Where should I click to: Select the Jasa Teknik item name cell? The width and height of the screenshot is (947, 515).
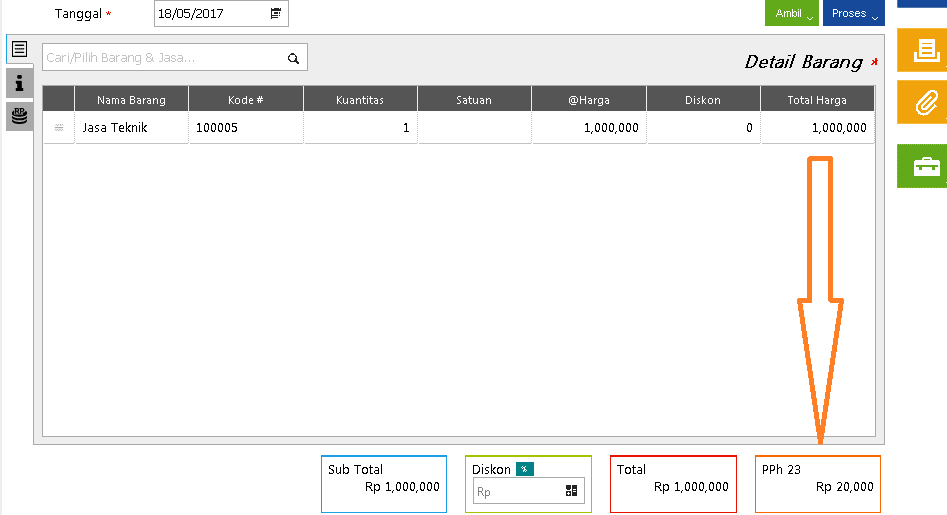click(x=131, y=128)
